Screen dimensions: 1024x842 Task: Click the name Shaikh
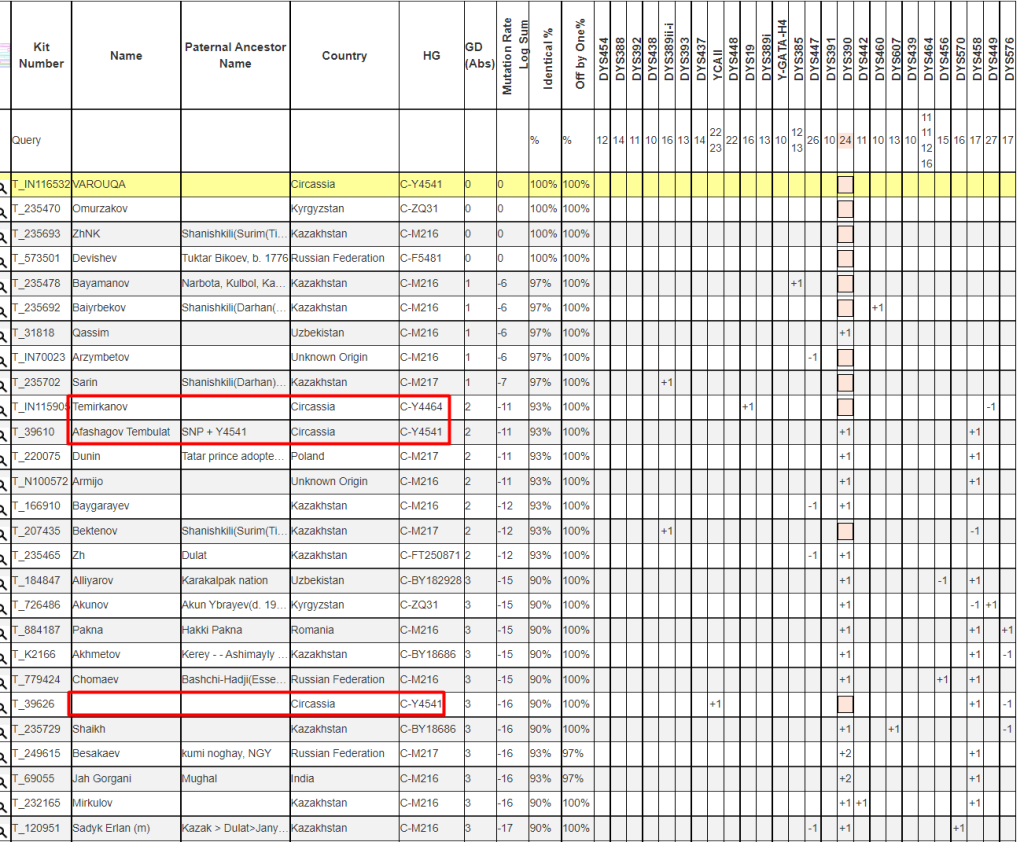pyautogui.click(x=89, y=729)
